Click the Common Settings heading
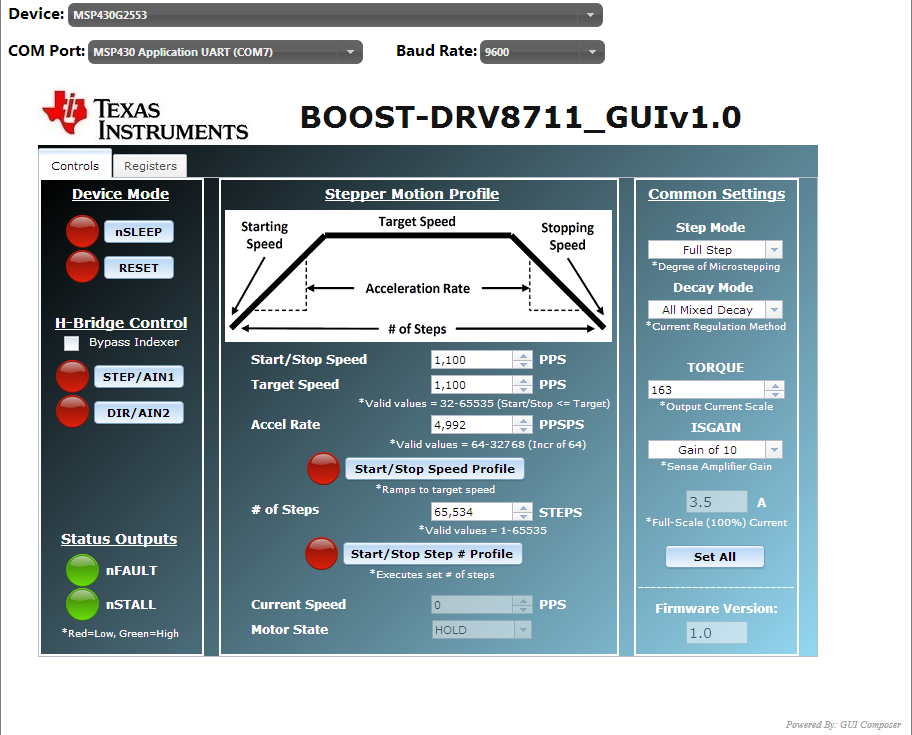 (x=717, y=194)
